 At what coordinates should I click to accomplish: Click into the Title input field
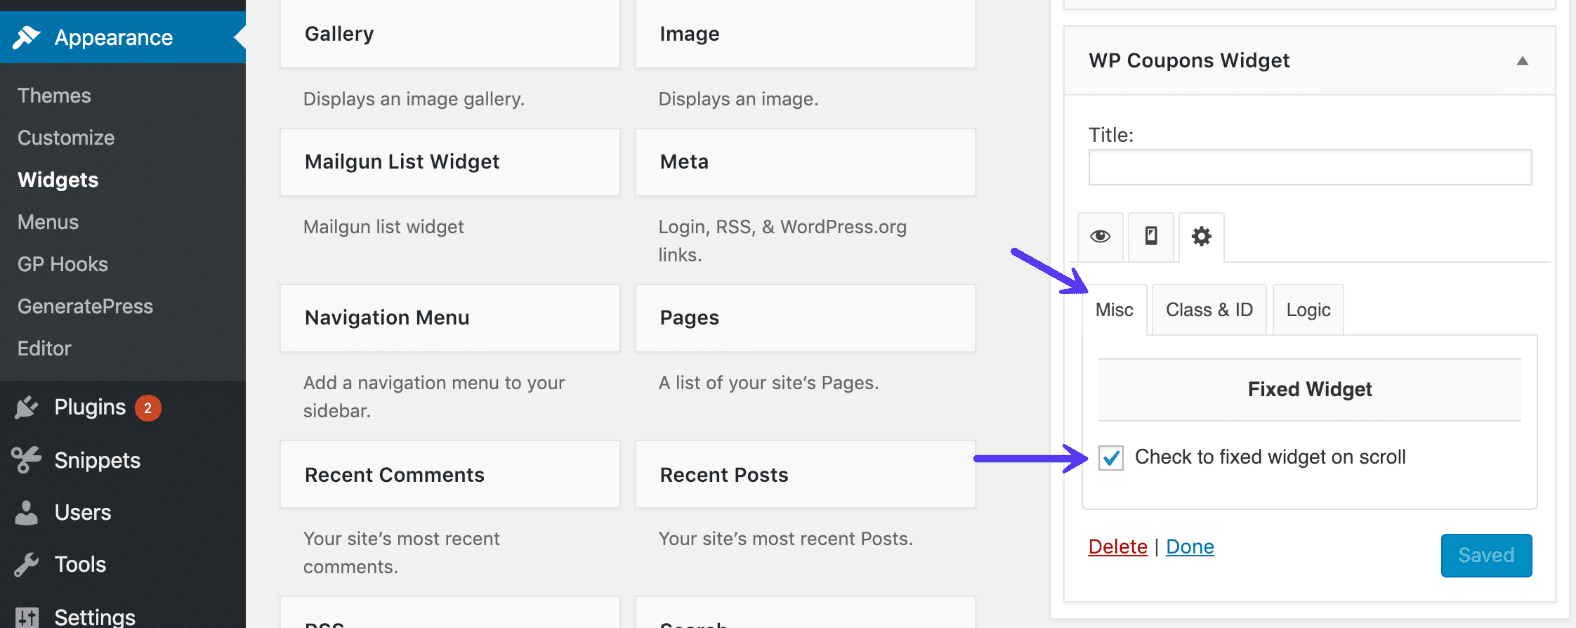1309,168
